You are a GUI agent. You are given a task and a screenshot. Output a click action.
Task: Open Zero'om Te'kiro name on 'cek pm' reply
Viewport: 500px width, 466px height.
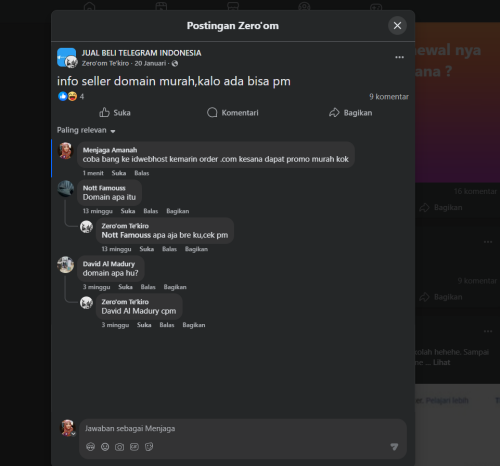pos(125,226)
